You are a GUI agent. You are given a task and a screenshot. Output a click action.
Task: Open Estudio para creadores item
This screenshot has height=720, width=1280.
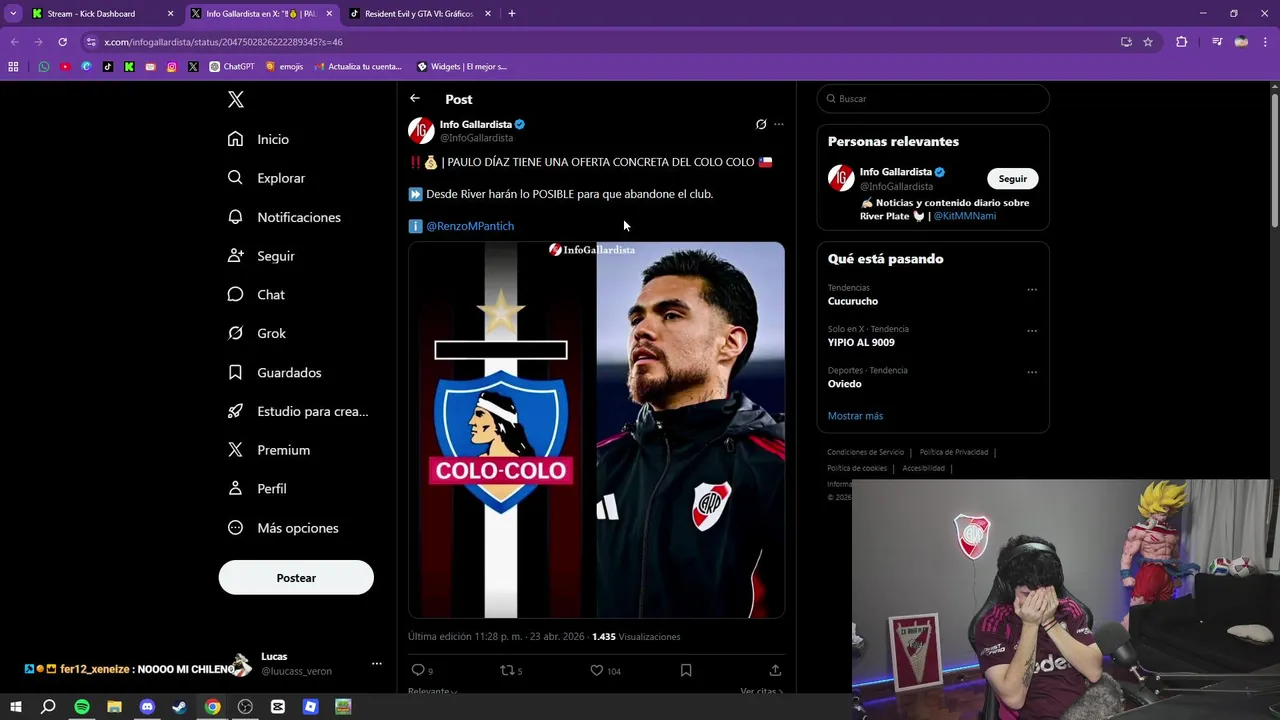298,411
